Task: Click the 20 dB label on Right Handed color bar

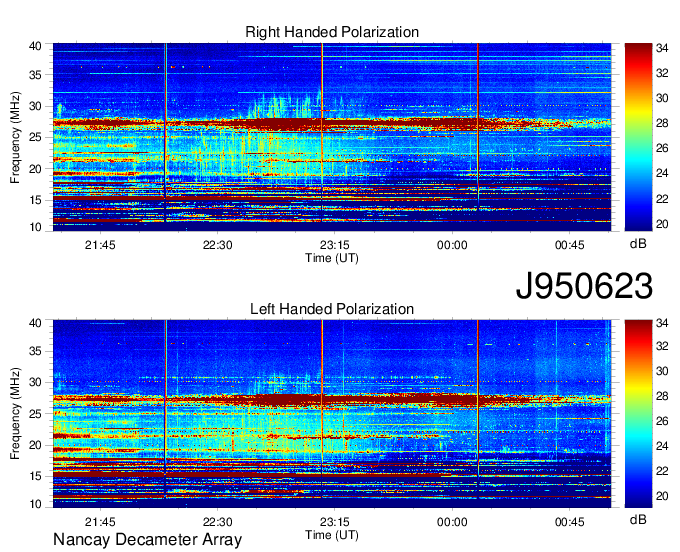Action: pos(662,224)
